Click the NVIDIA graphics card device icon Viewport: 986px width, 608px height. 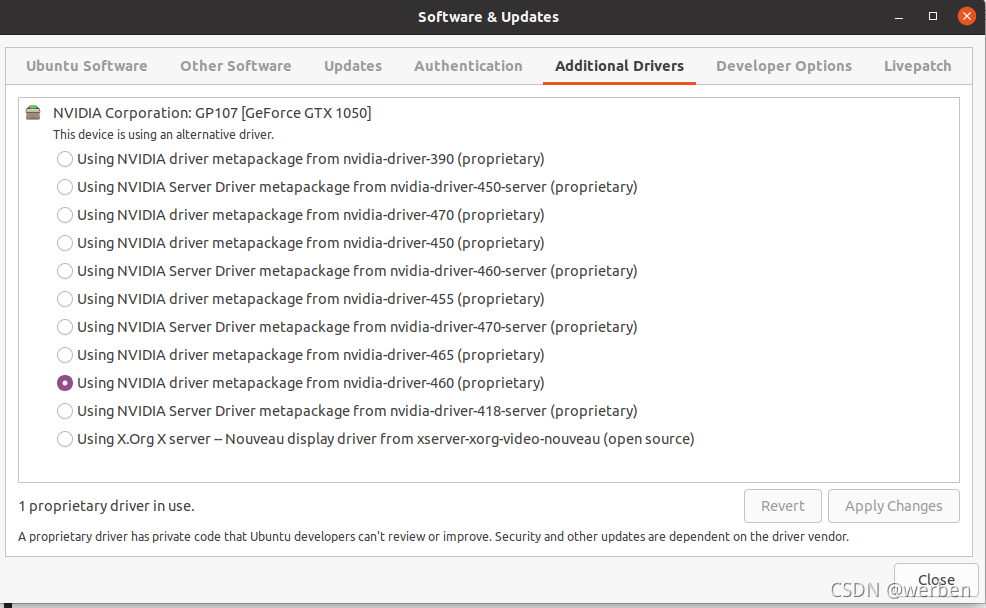(33, 113)
